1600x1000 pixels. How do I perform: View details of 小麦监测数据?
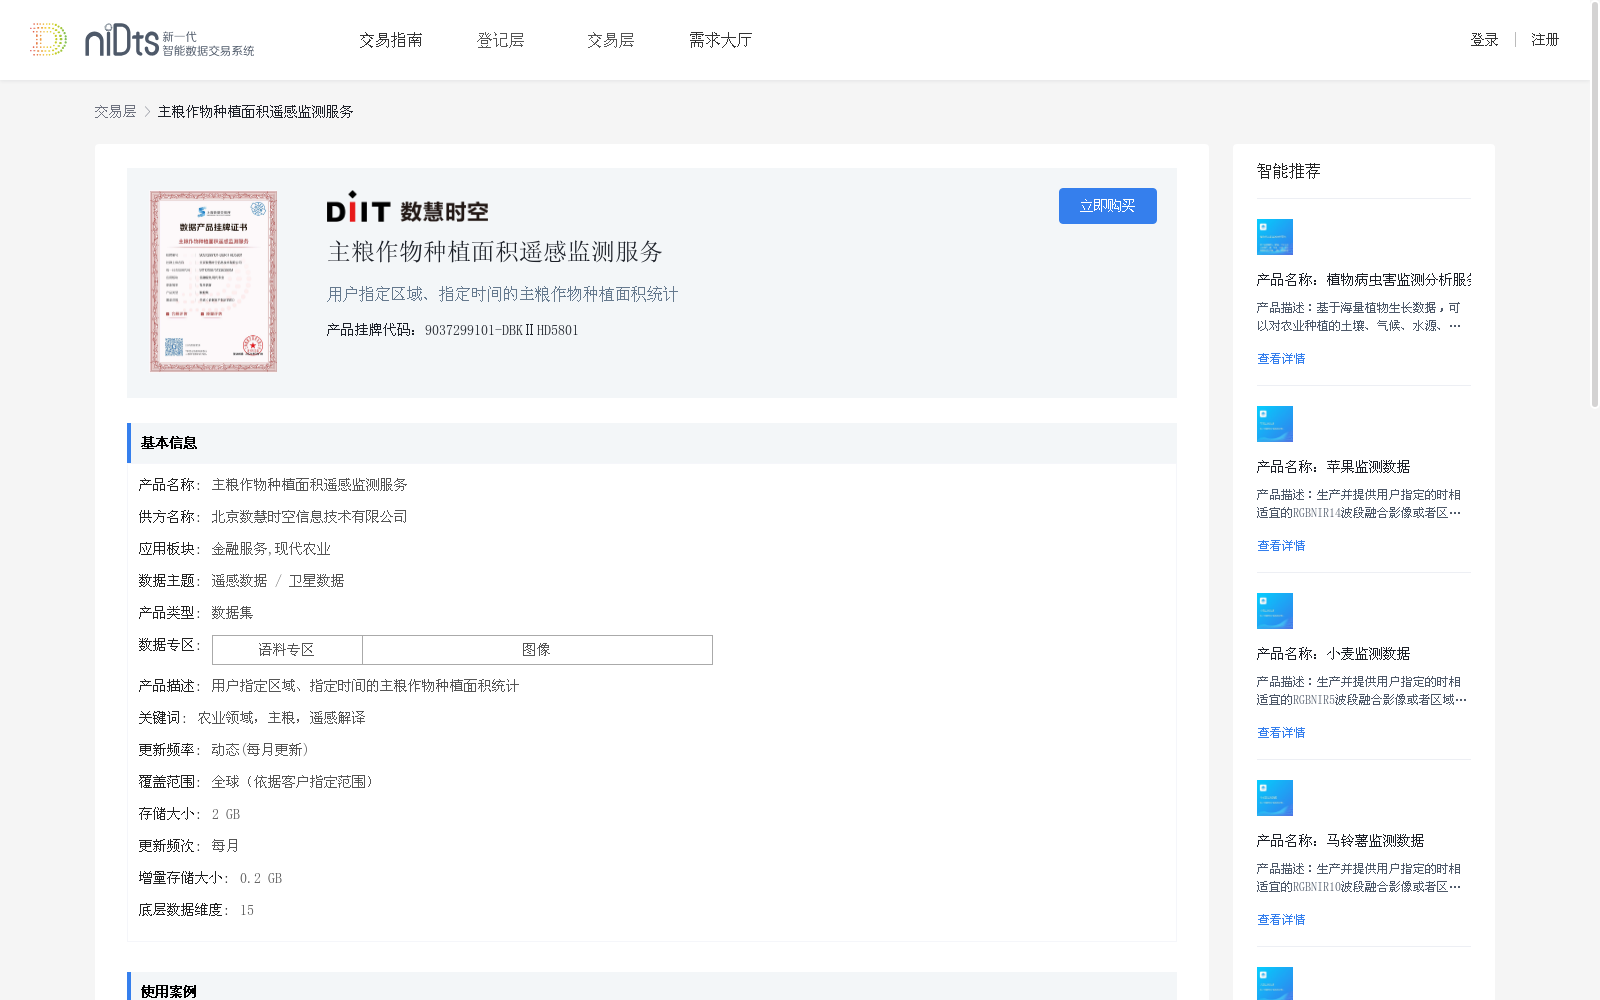pos(1281,733)
